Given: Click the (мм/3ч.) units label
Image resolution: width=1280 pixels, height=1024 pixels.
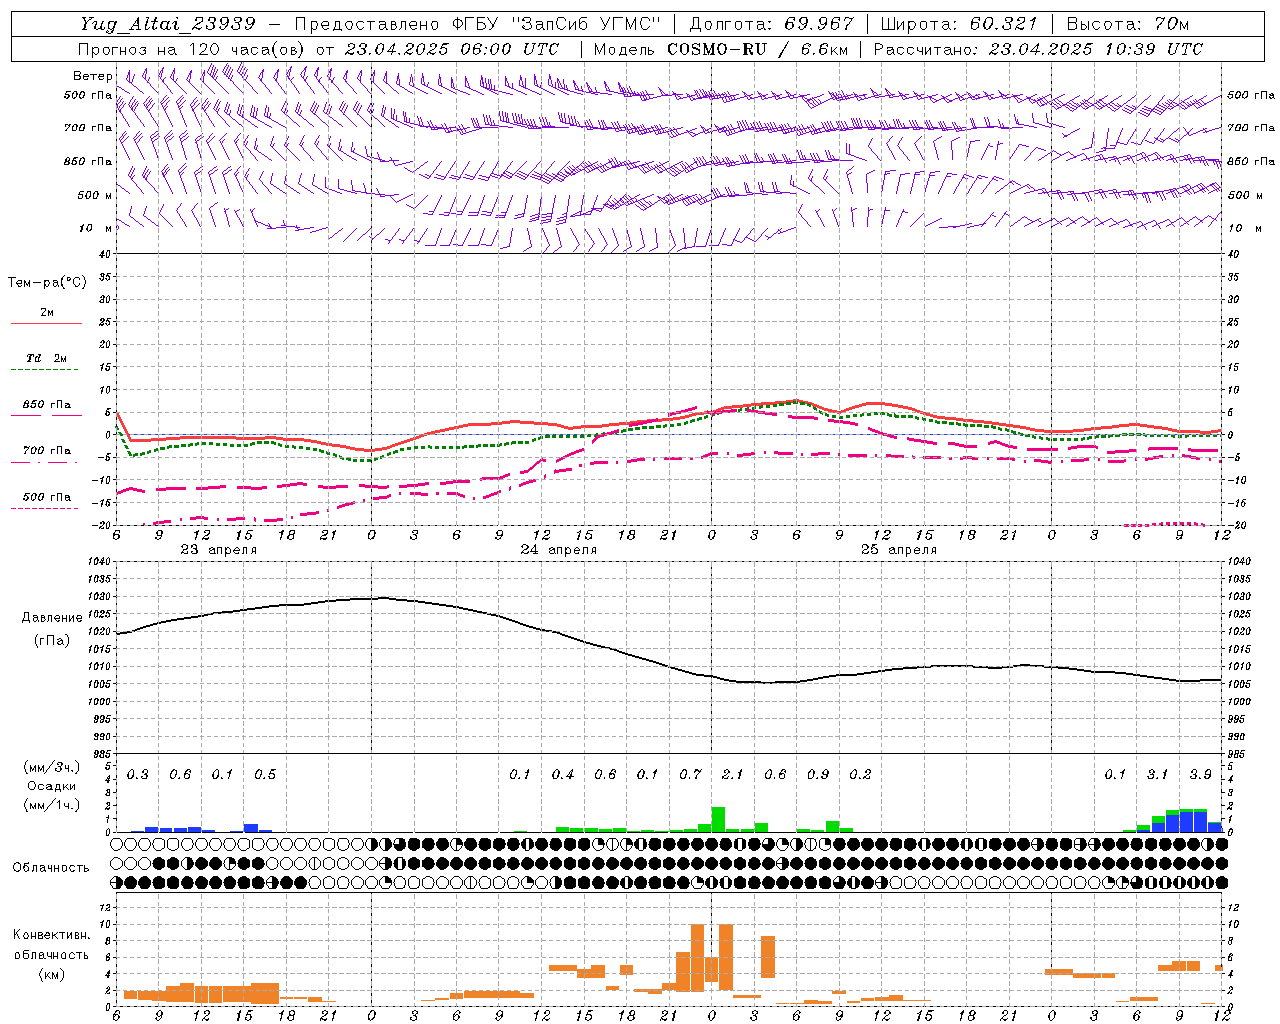Looking at the screenshot, I should point(52,768).
